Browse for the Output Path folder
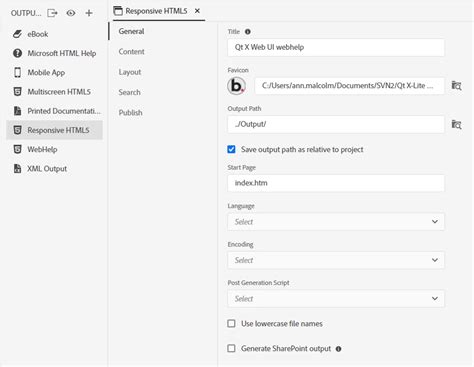This screenshot has height=367, width=474. 456,124
